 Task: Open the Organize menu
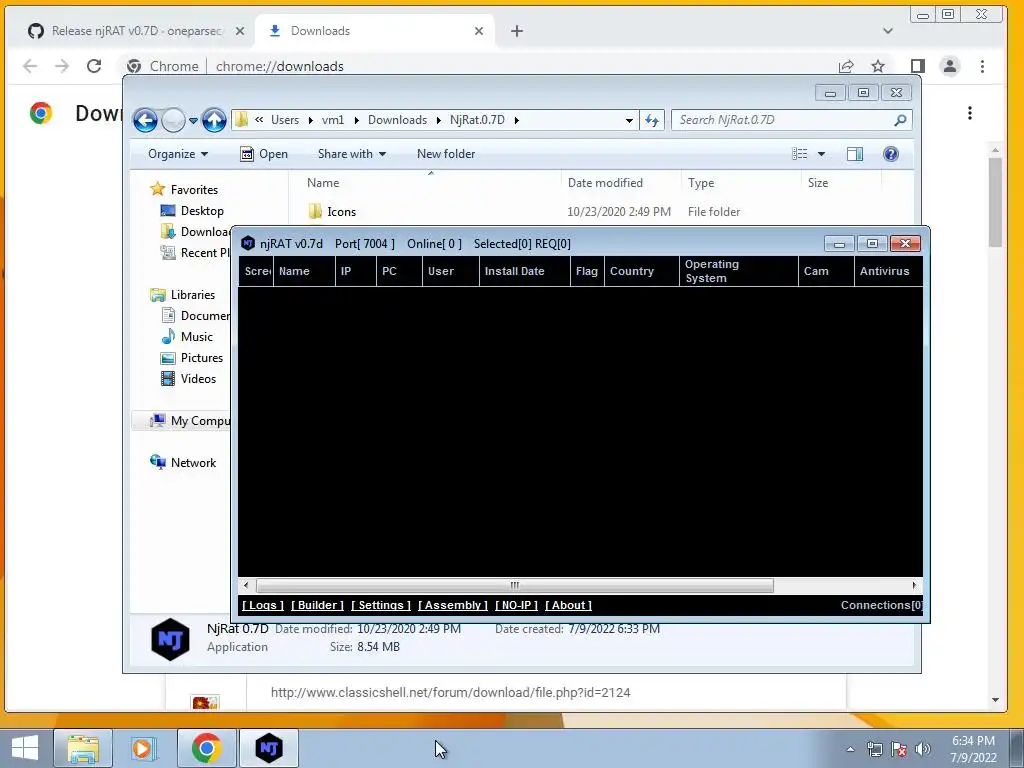click(178, 154)
